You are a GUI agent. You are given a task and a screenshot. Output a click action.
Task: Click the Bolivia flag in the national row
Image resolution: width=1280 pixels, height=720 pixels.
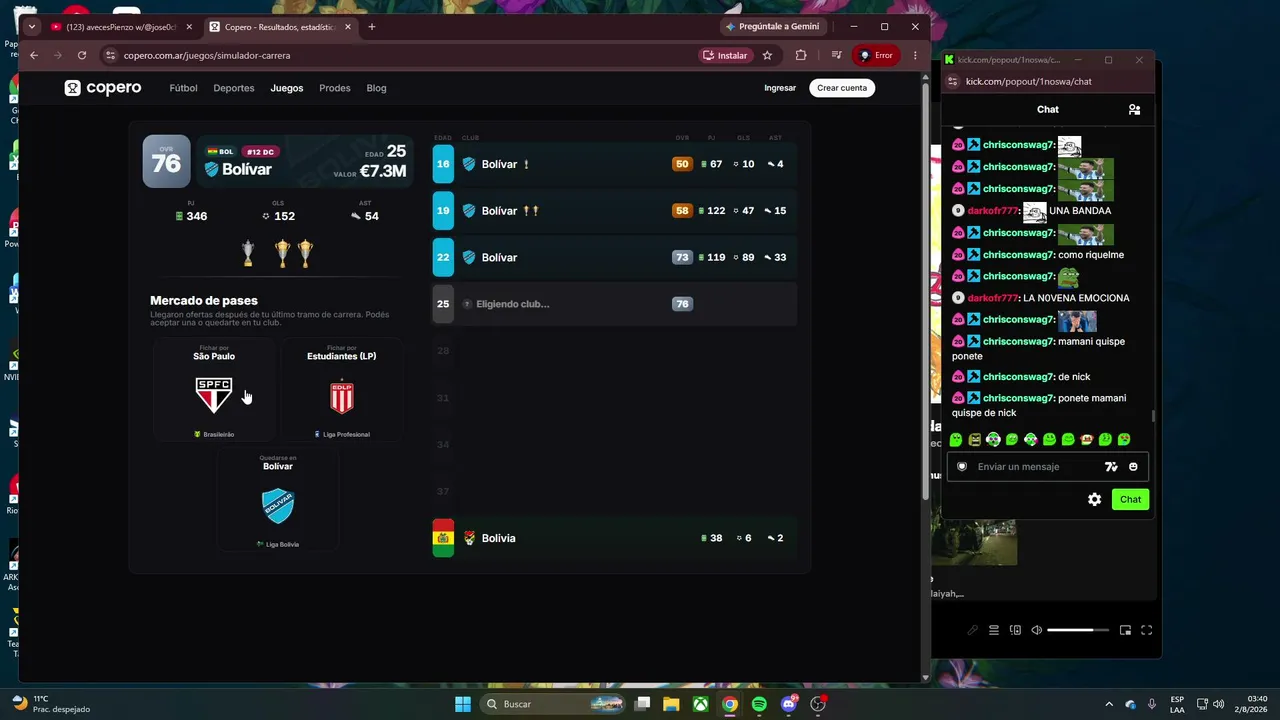coord(443,538)
